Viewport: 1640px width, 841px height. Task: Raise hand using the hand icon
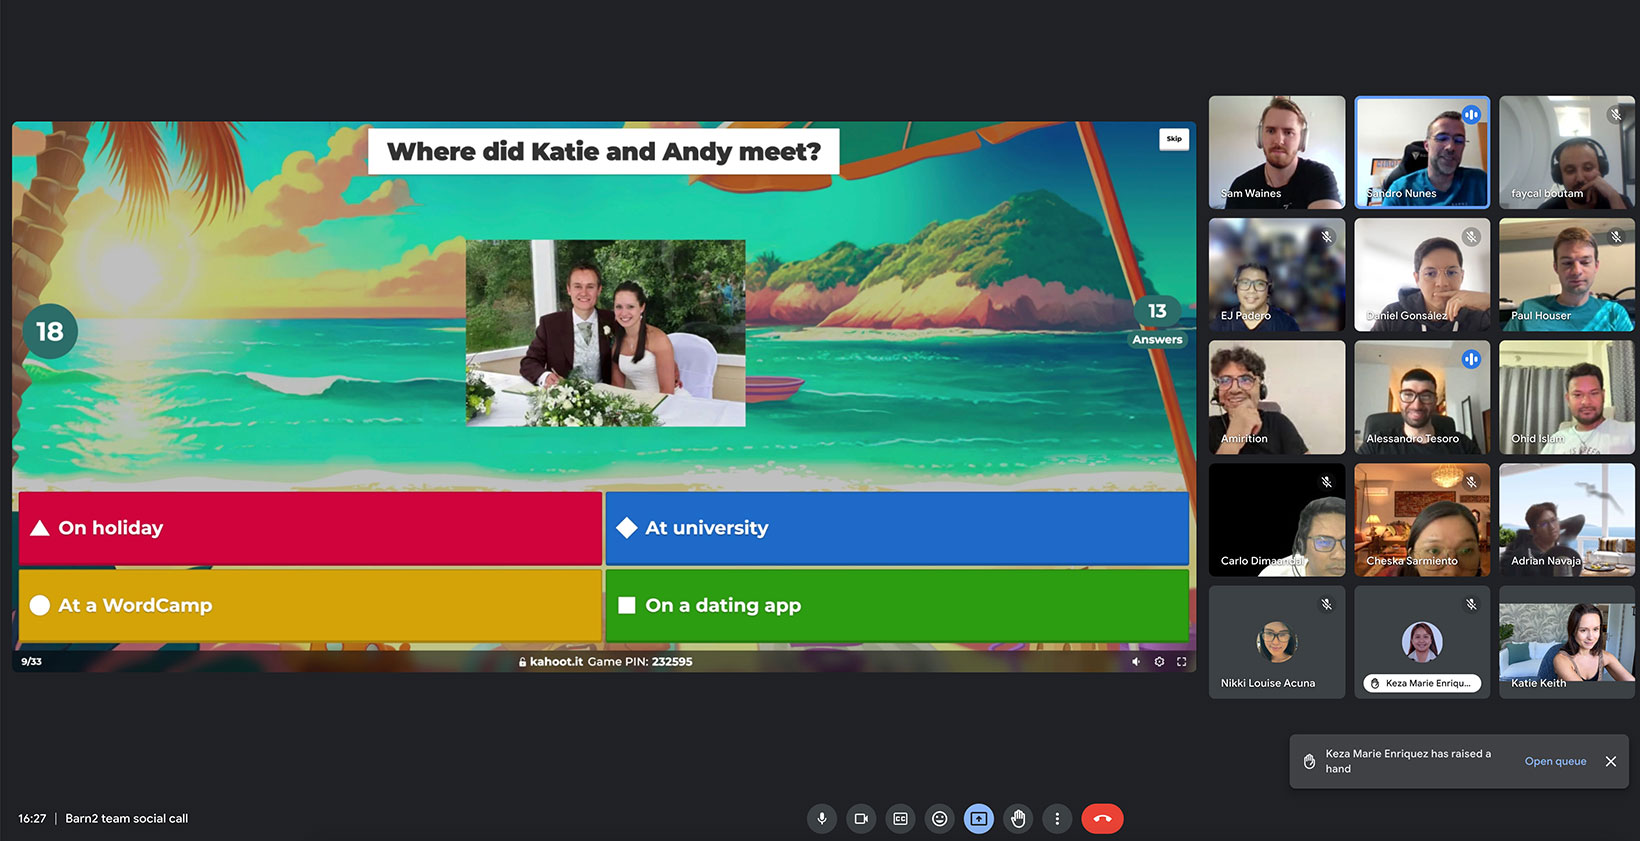coord(1018,819)
